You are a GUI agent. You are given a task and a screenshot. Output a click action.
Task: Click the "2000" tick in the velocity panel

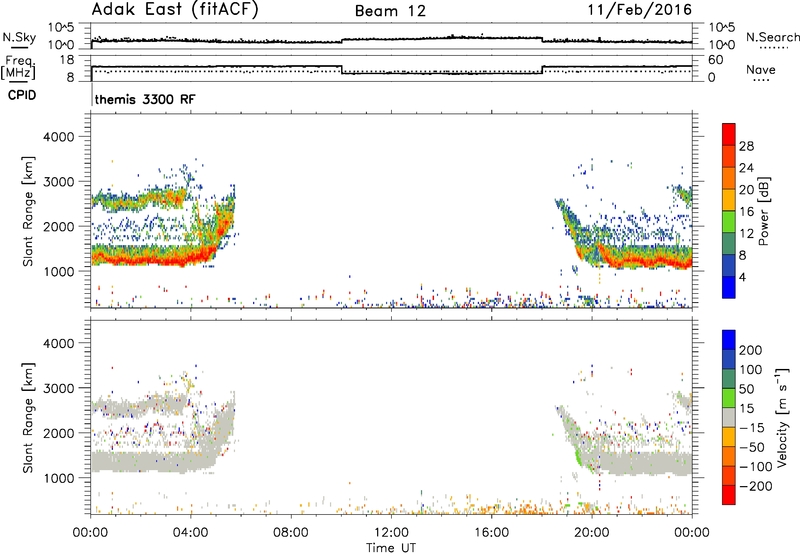pyautogui.click(x=59, y=433)
